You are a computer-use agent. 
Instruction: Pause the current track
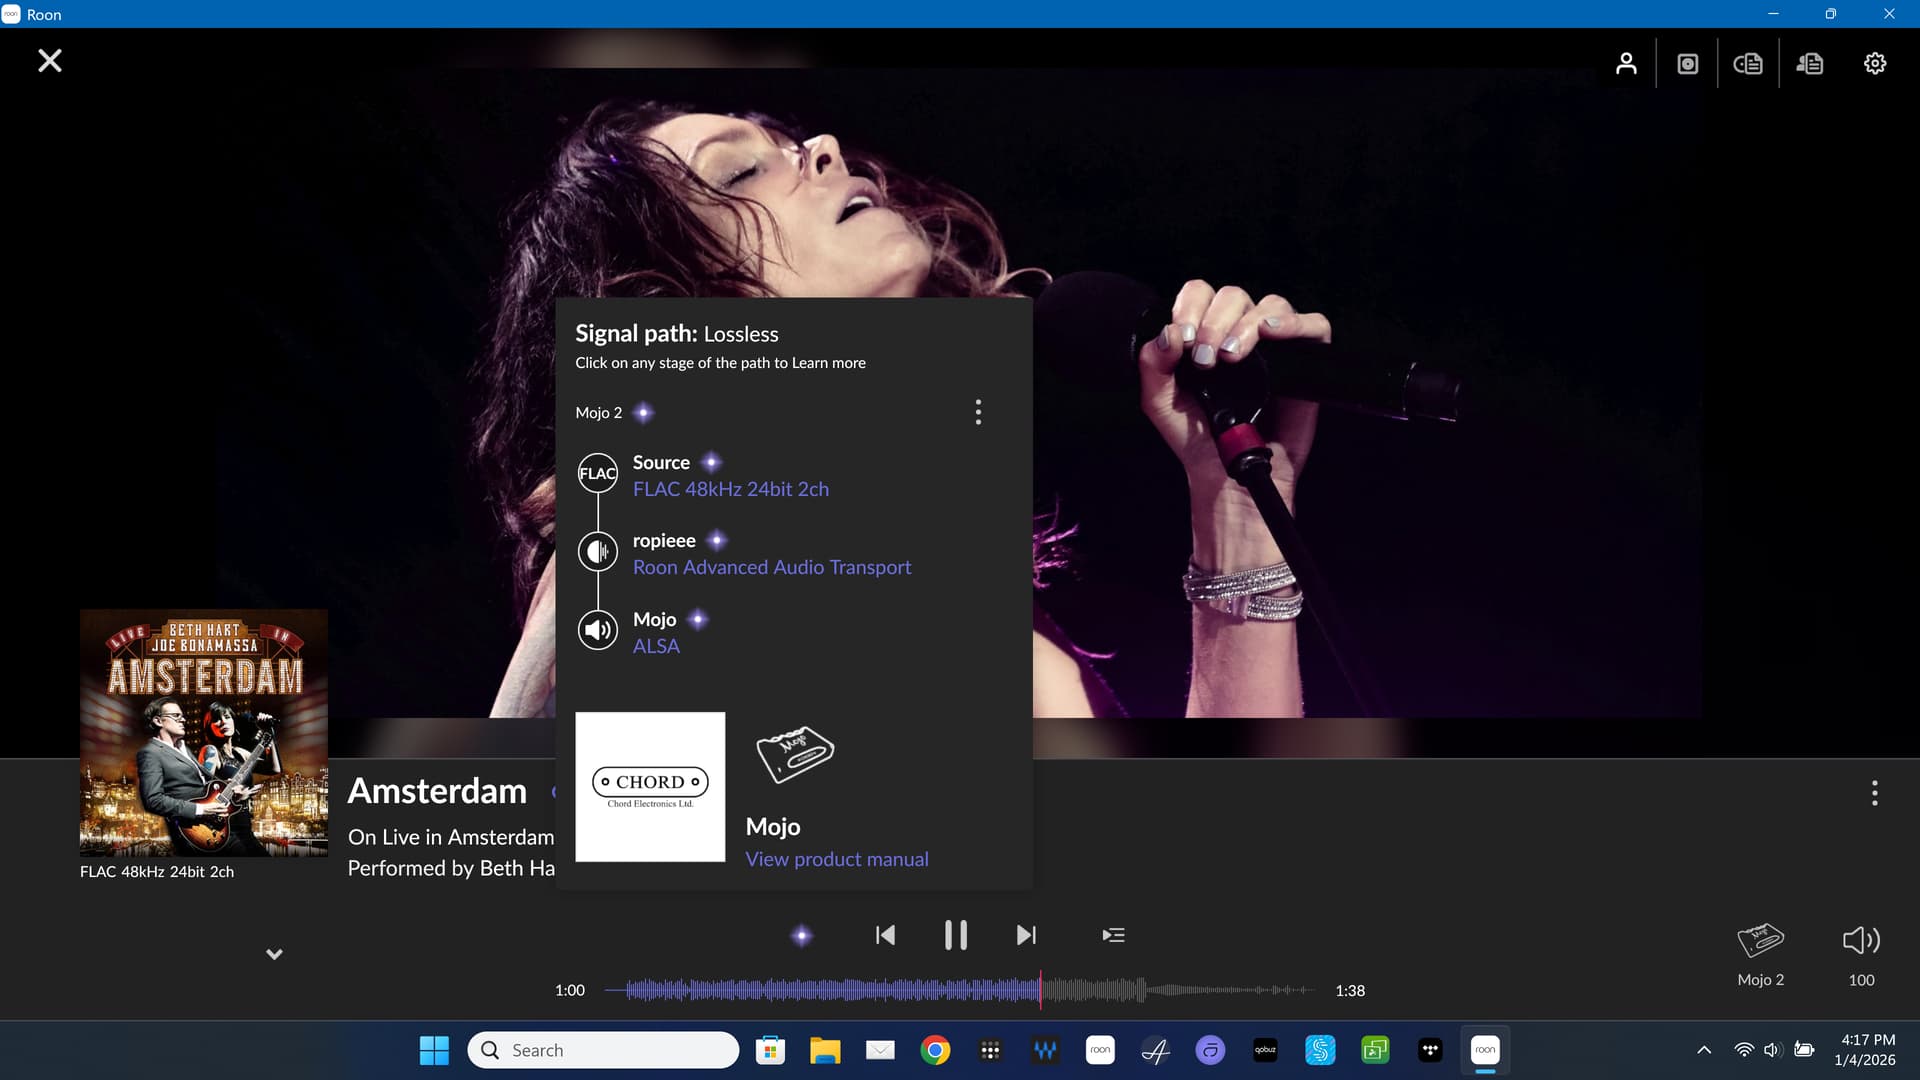[x=955, y=936]
